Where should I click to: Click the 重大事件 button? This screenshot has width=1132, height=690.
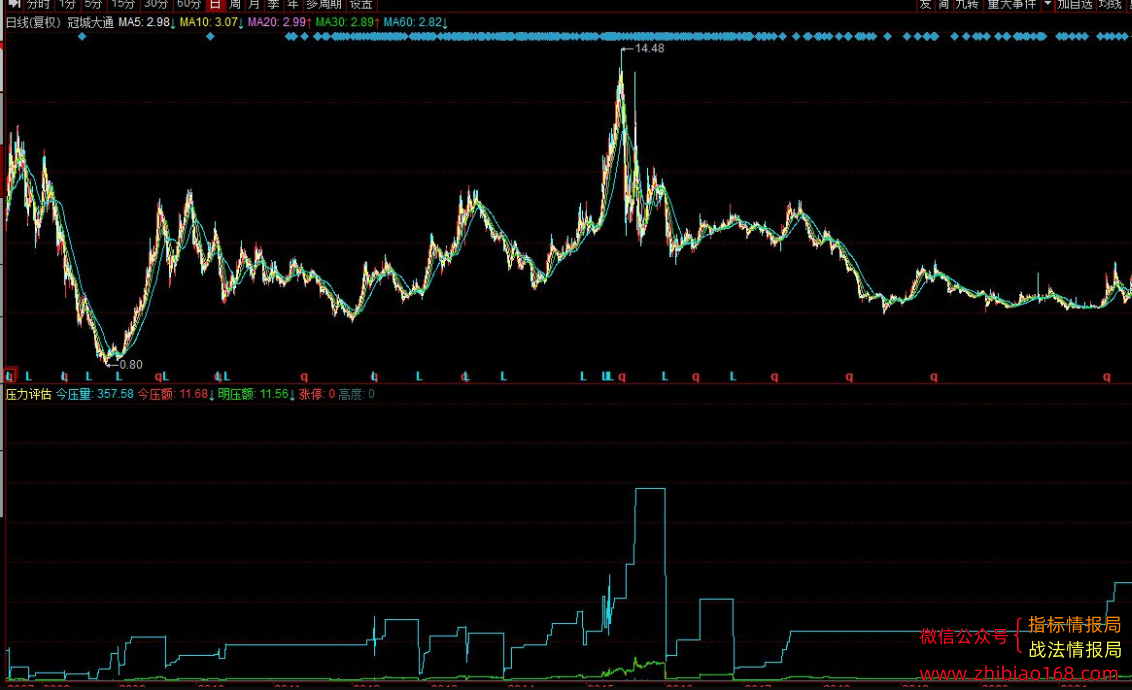[x=1012, y=4]
